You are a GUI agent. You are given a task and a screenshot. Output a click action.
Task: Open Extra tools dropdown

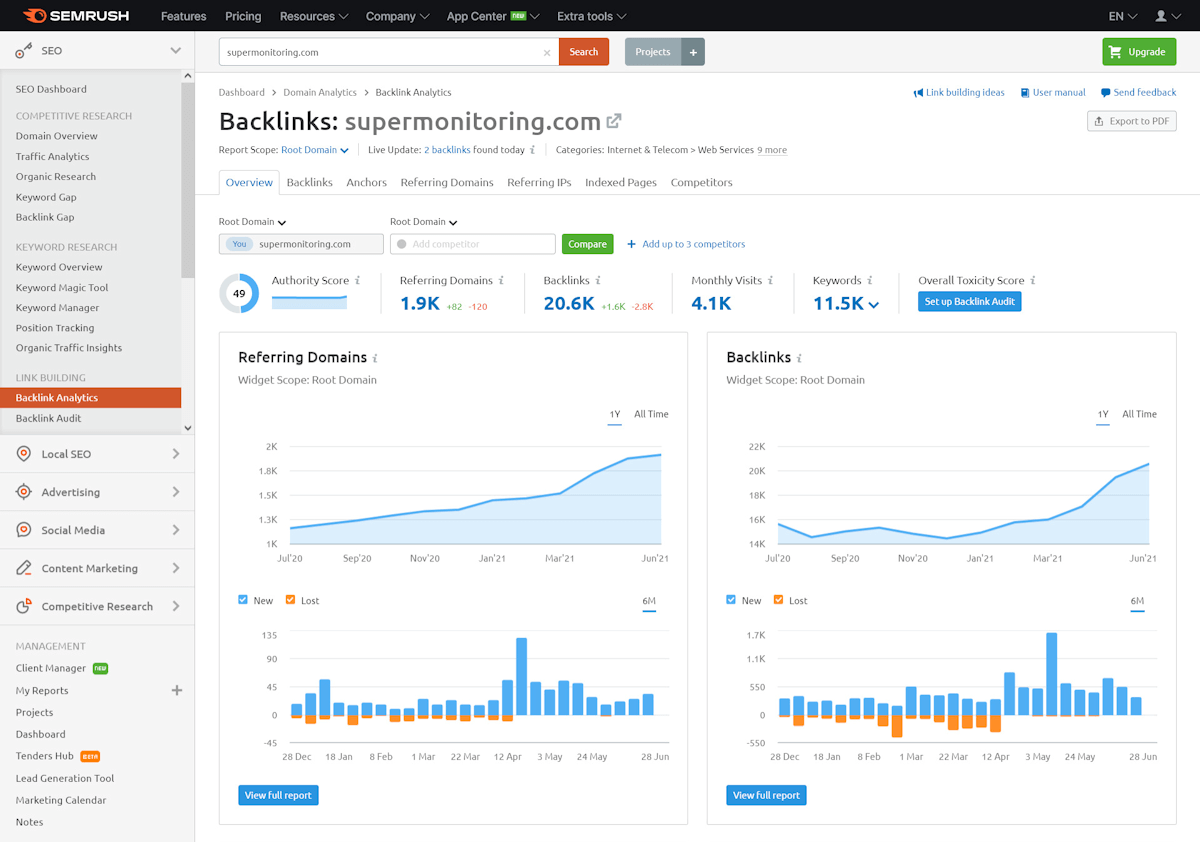(x=592, y=16)
